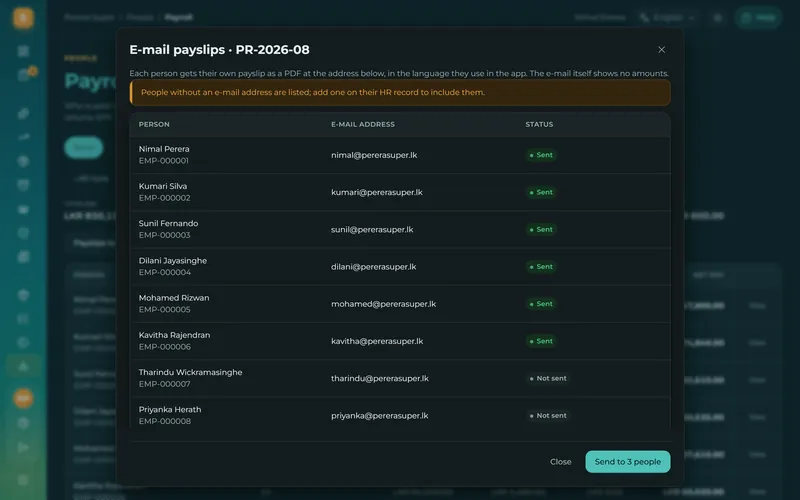The width and height of the screenshot is (800, 500).
Task: Click the payslip PDF description text
Action: click(399, 73)
